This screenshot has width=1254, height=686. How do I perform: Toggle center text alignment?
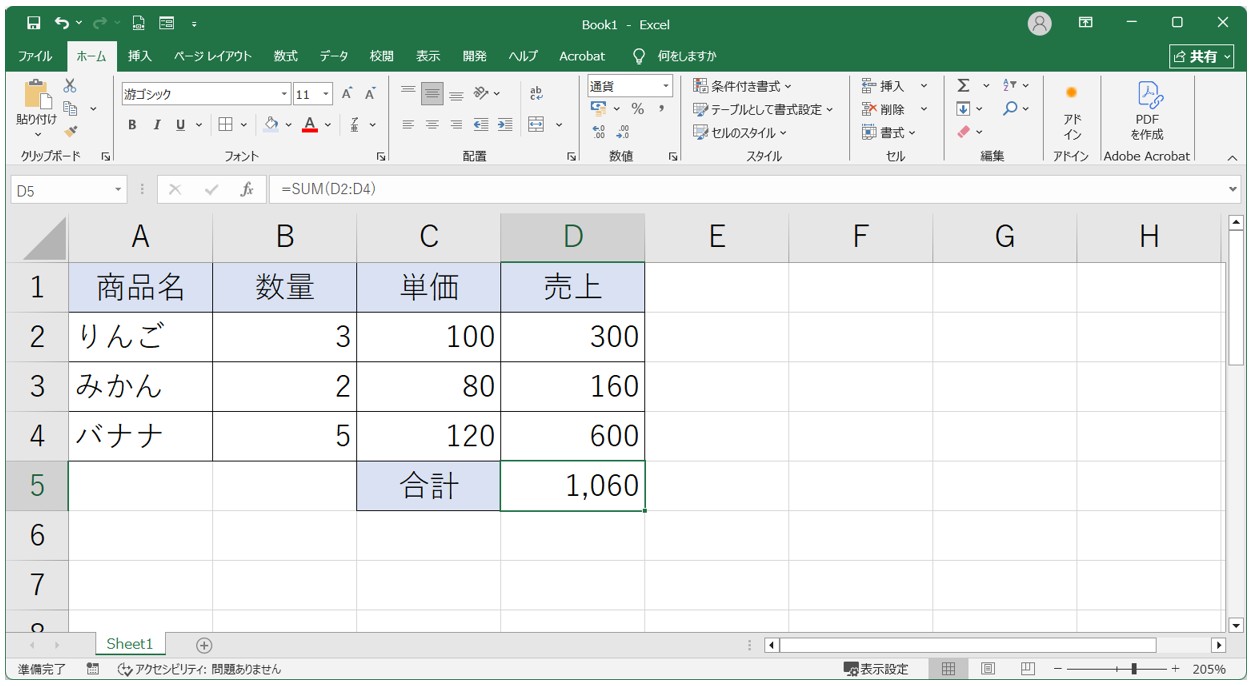432,125
